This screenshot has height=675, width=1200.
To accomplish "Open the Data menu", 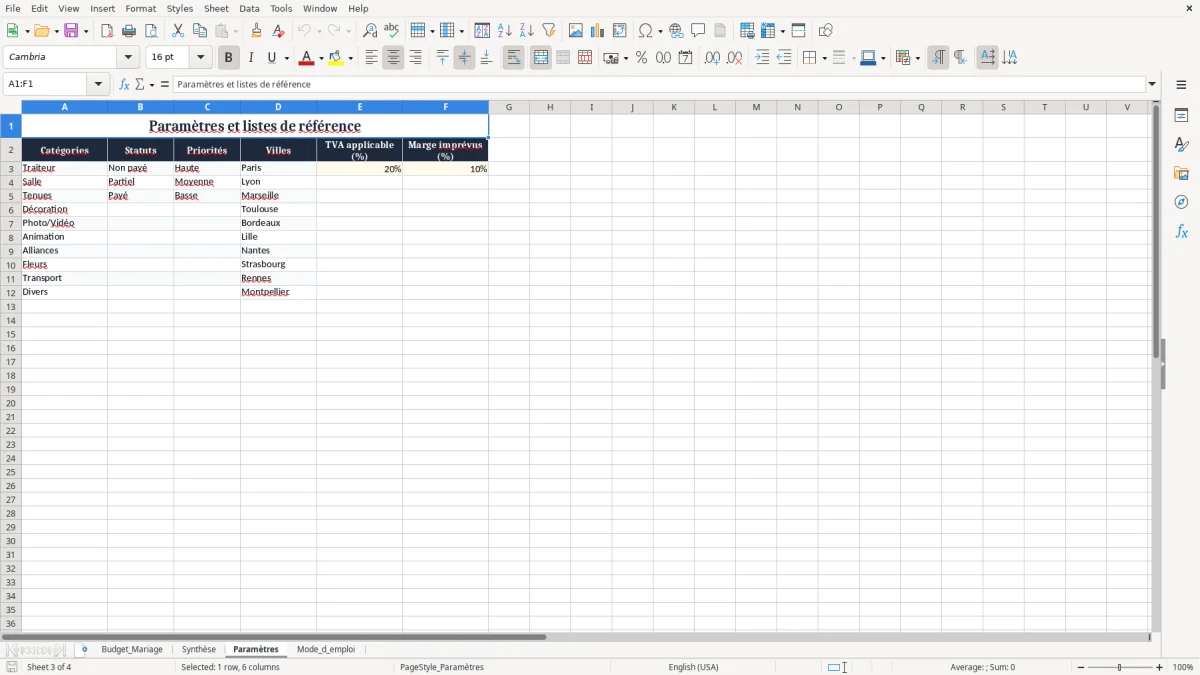I will click(249, 8).
